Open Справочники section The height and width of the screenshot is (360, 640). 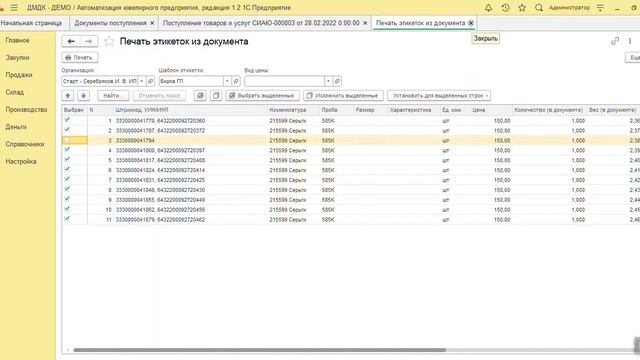25,144
